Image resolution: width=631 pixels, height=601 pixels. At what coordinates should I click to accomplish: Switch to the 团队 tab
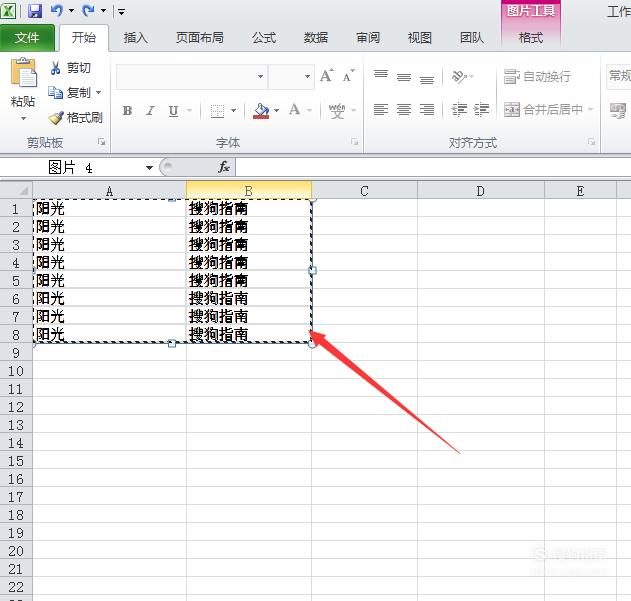pos(472,38)
